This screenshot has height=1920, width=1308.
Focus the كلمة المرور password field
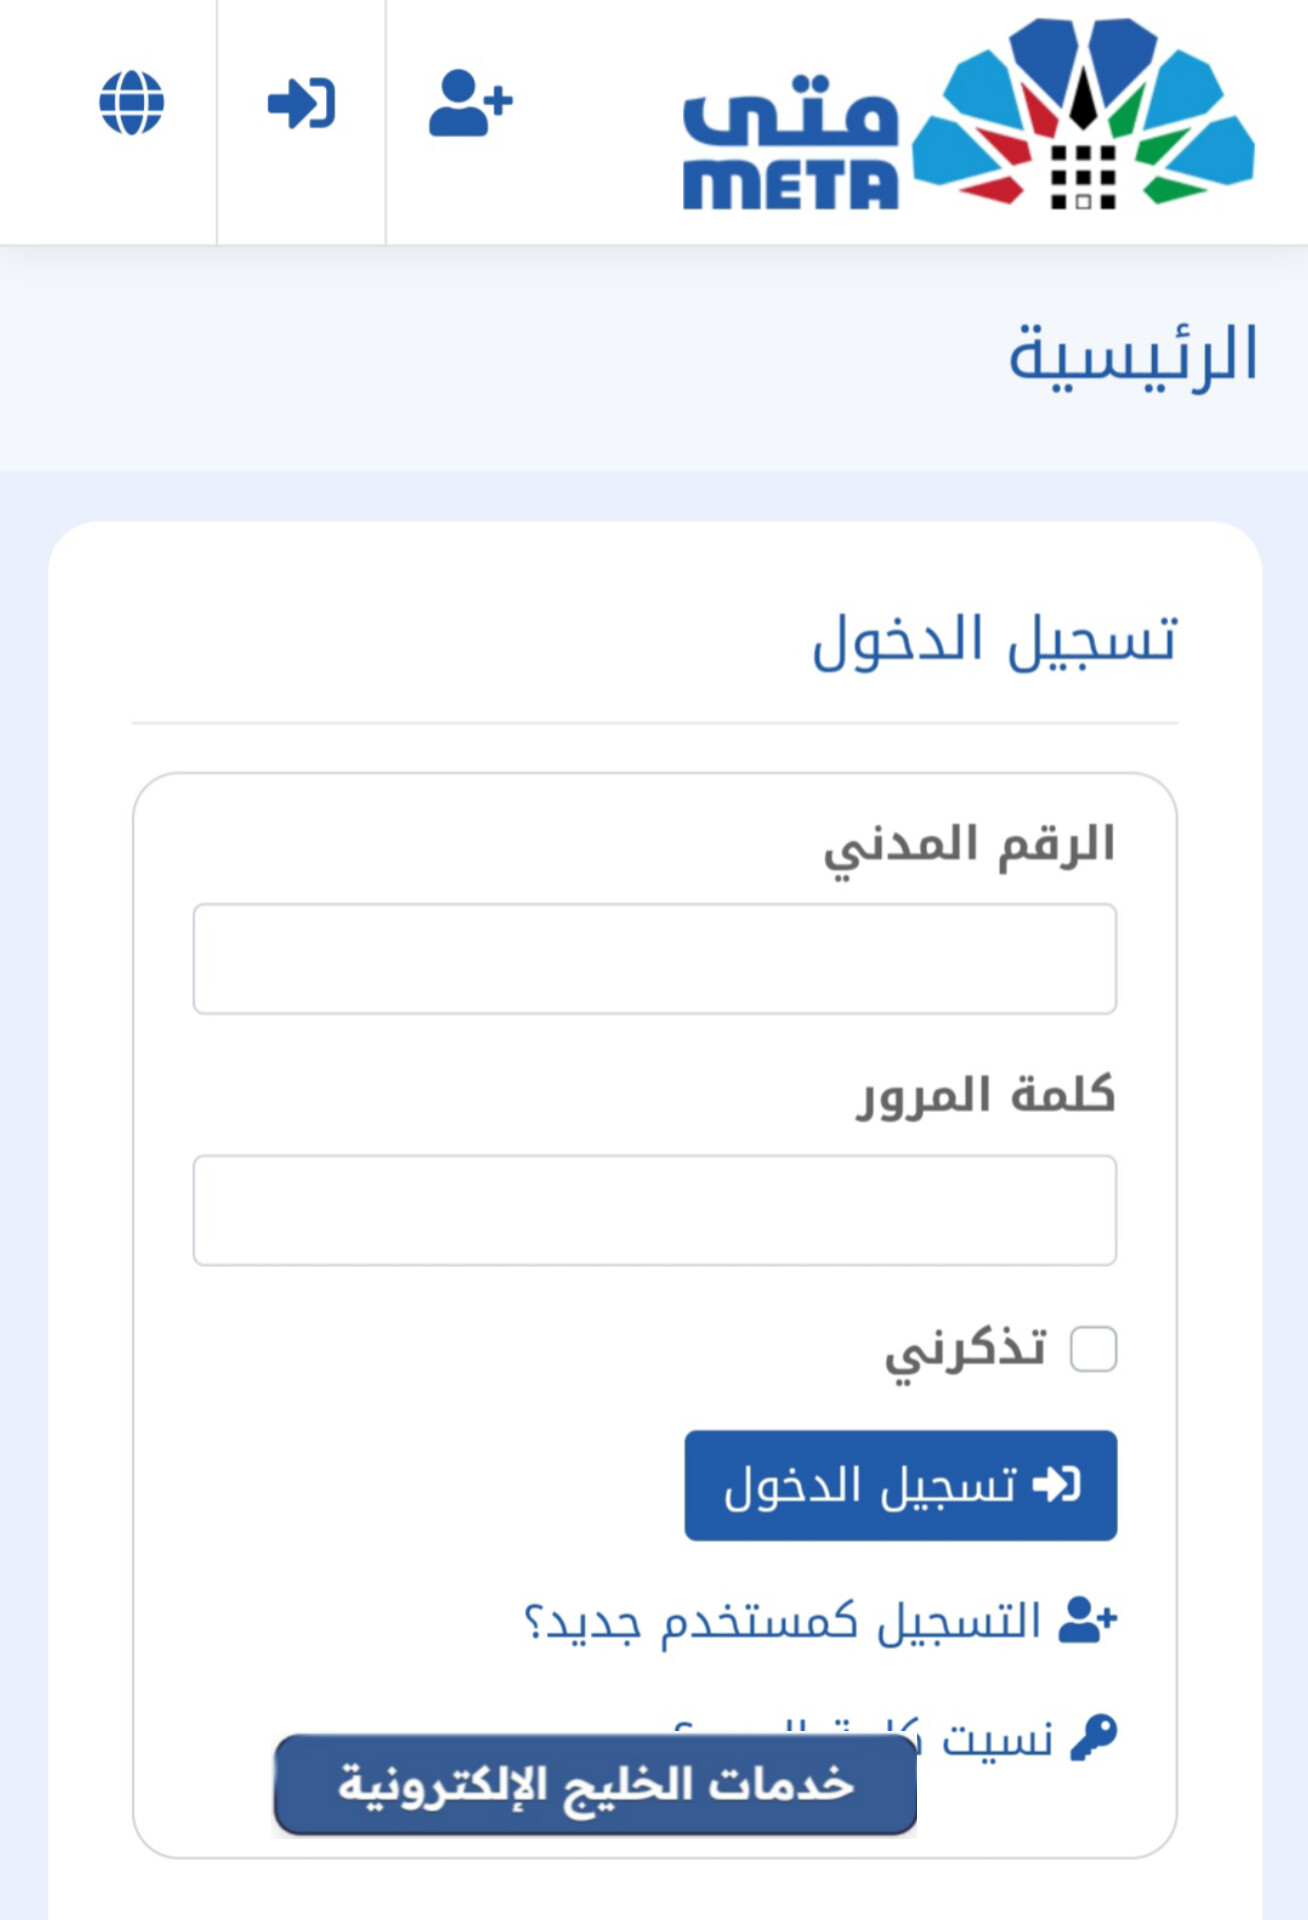click(x=654, y=1210)
